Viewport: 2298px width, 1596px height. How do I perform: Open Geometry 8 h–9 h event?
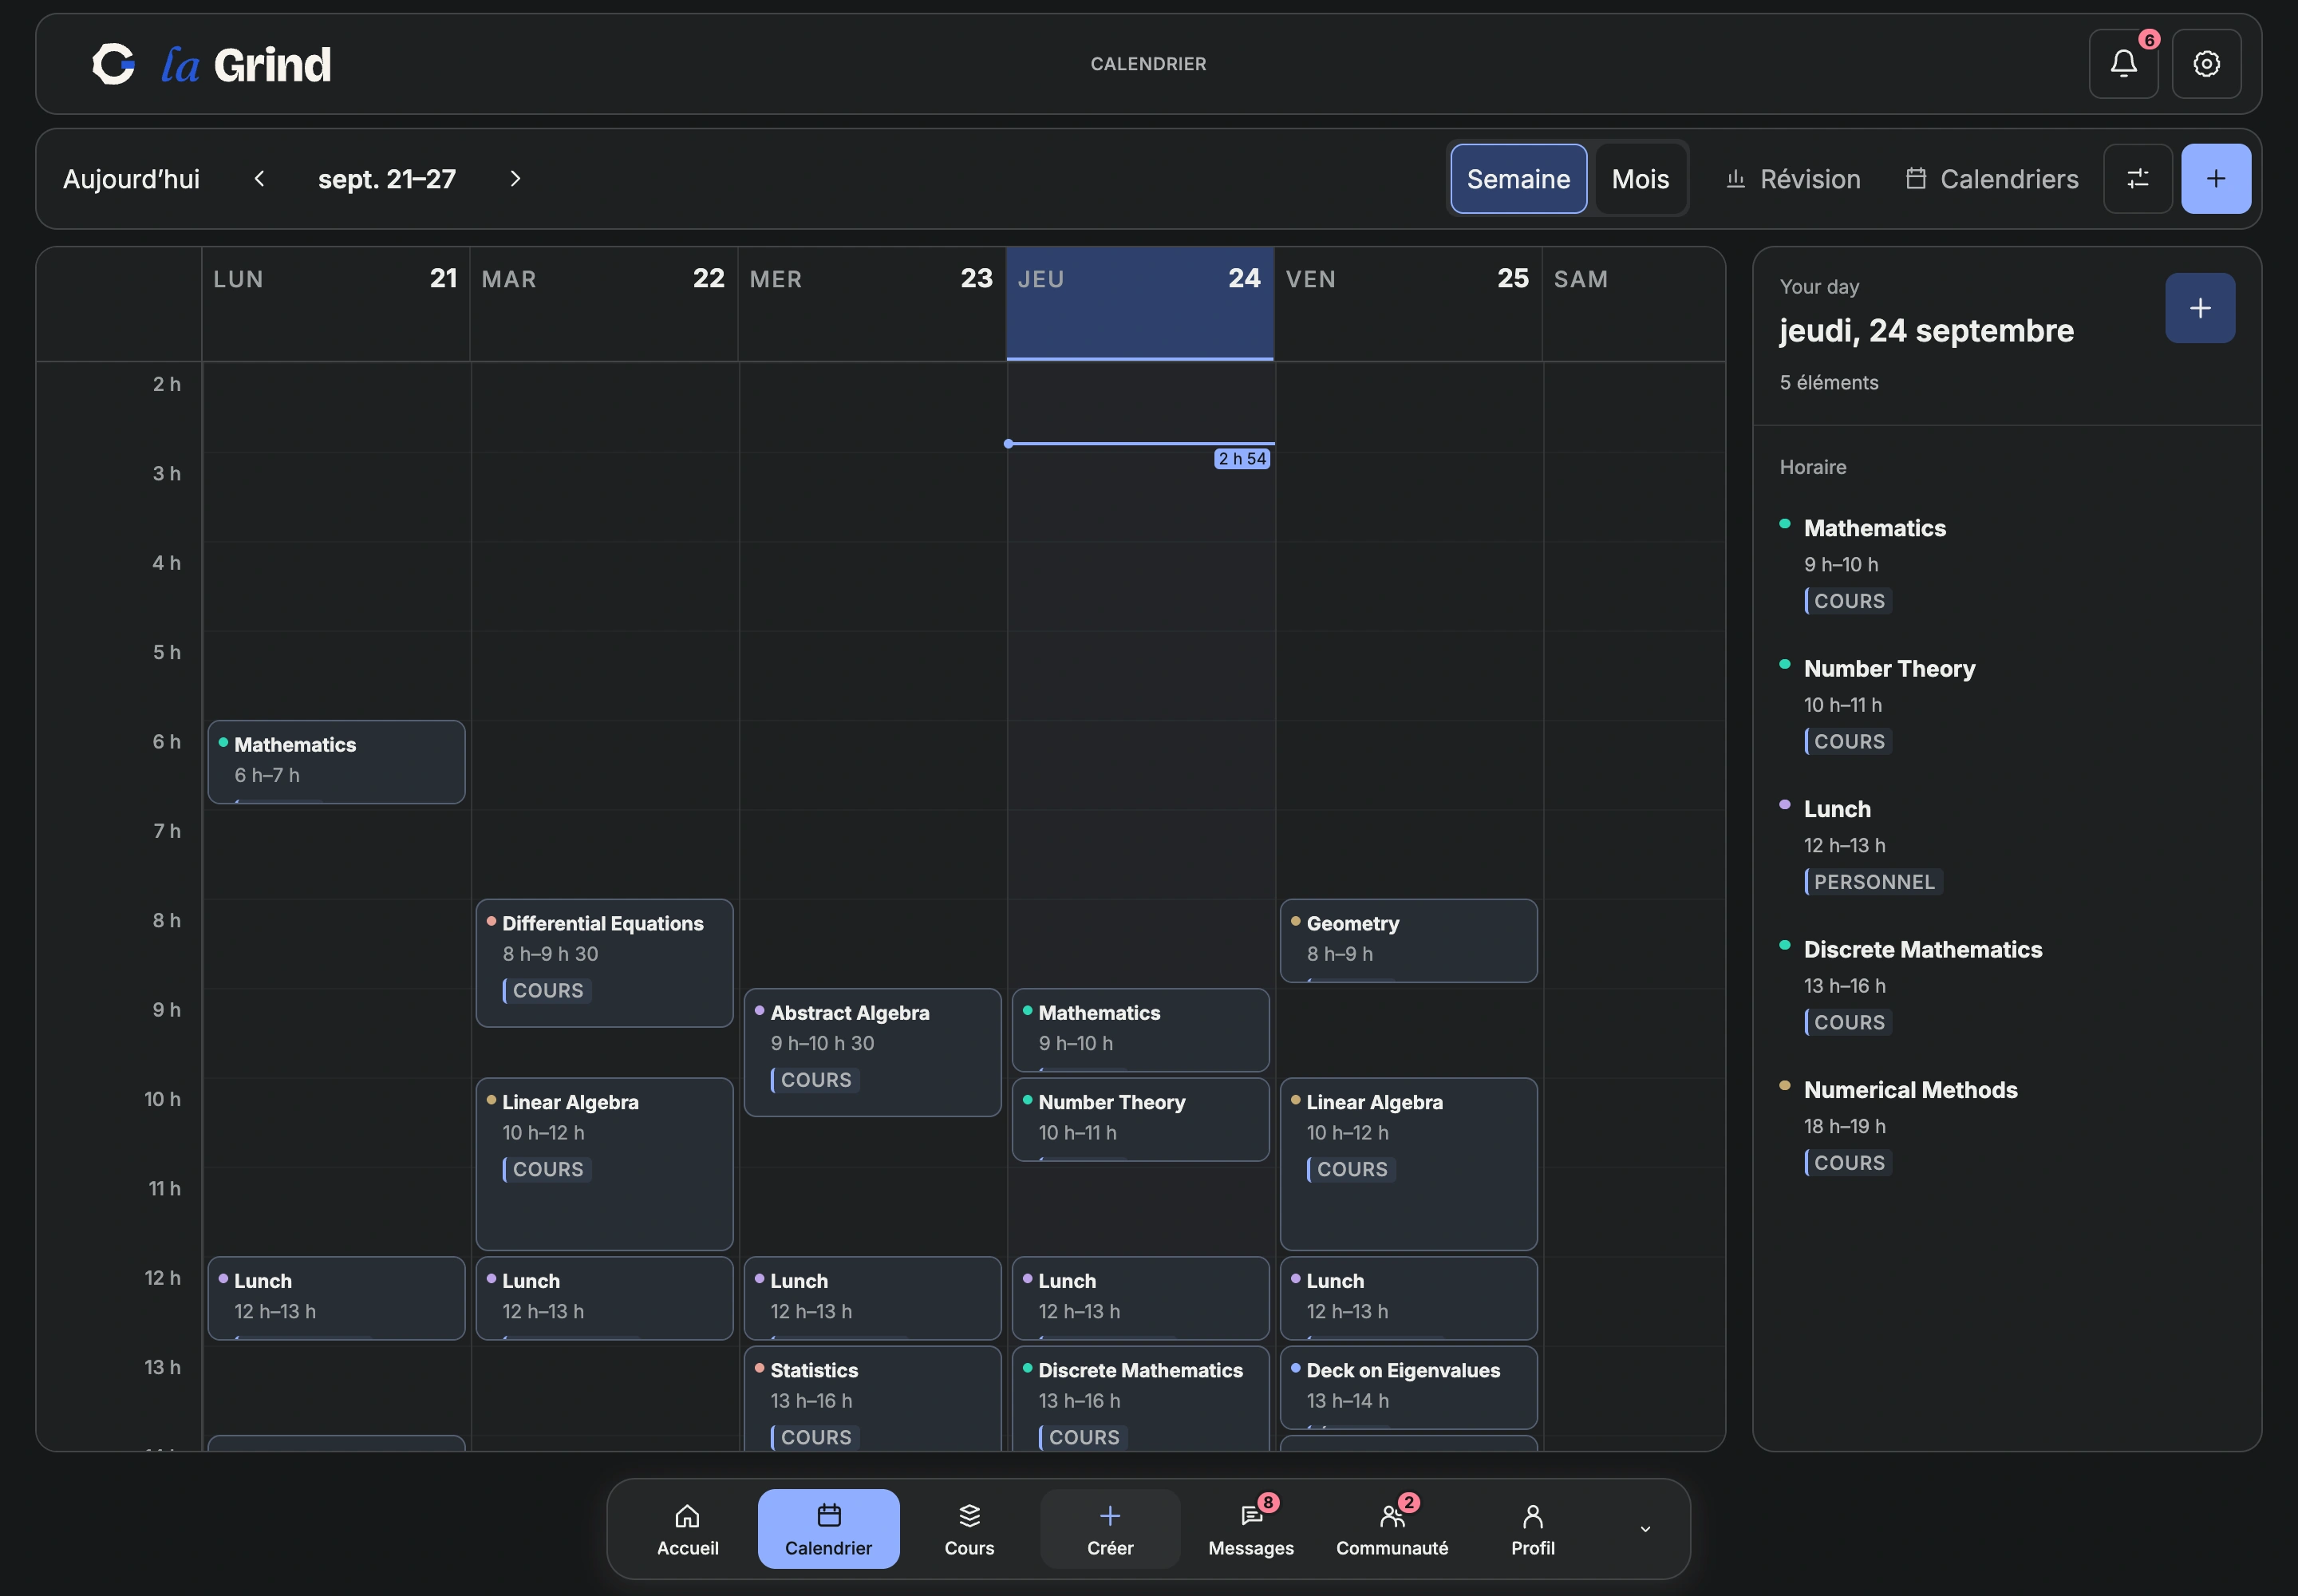pyautogui.click(x=1408, y=941)
